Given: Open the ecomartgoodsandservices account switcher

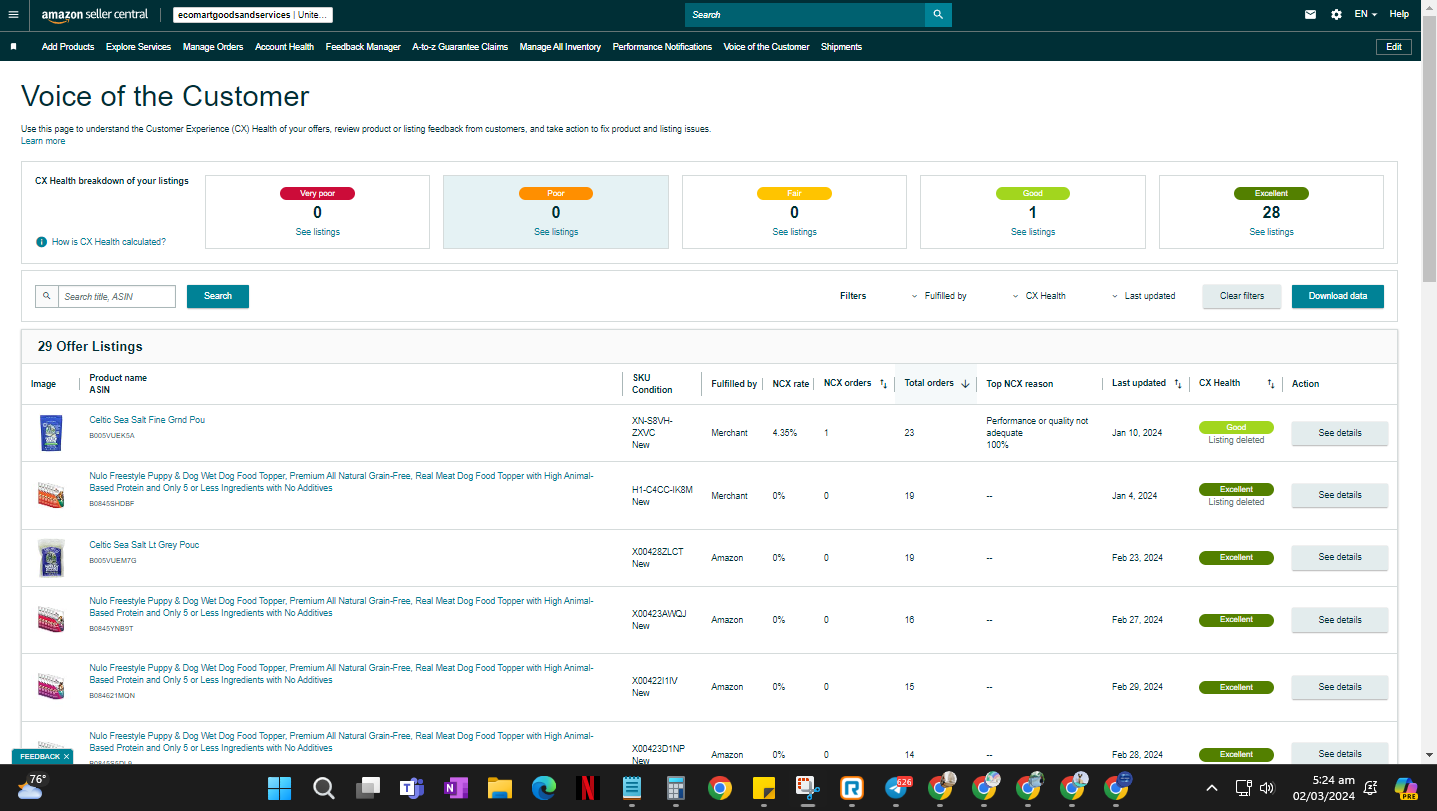Looking at the screenshot, I should point(252,15).
